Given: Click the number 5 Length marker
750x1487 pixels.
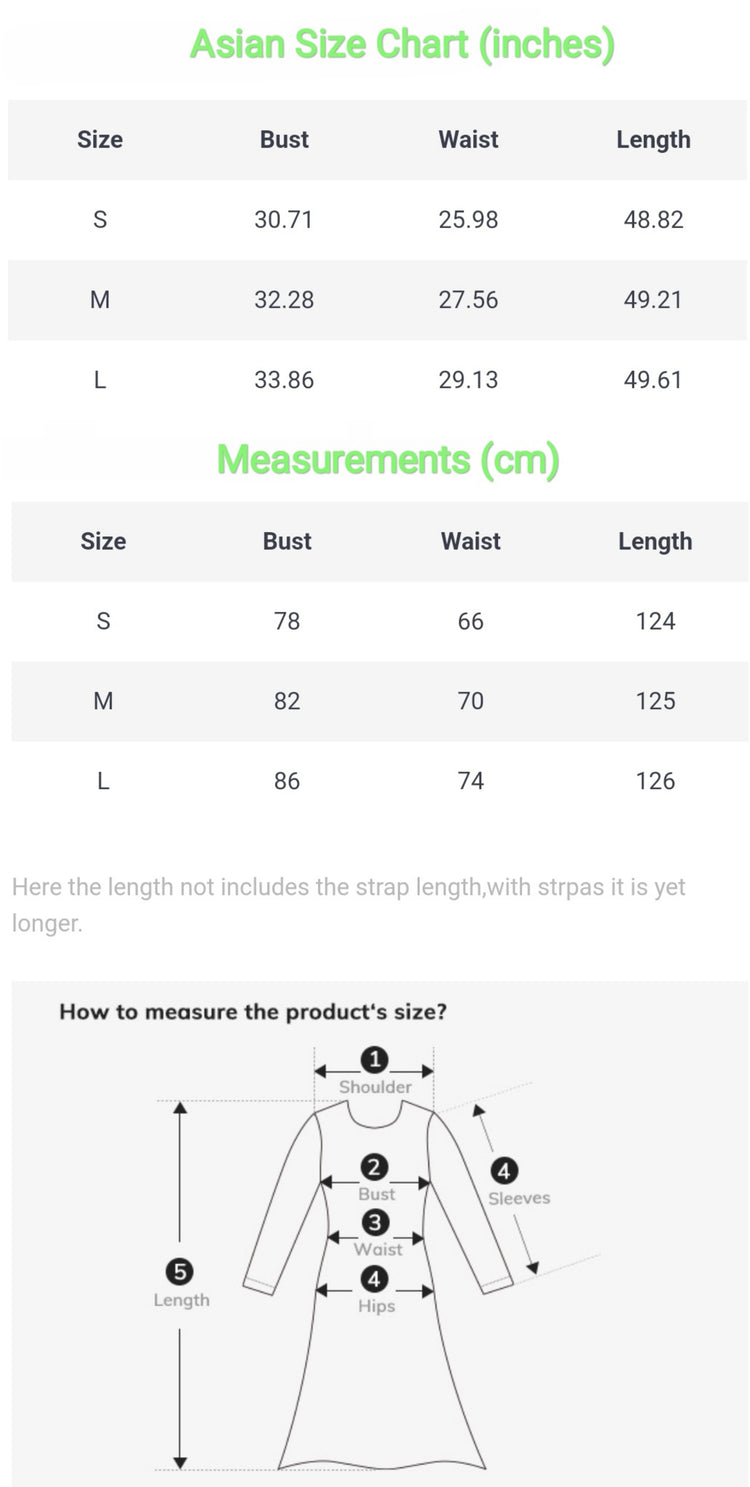Looking at the screenshot, I should pyautogui.click(x=181, y=1273).
